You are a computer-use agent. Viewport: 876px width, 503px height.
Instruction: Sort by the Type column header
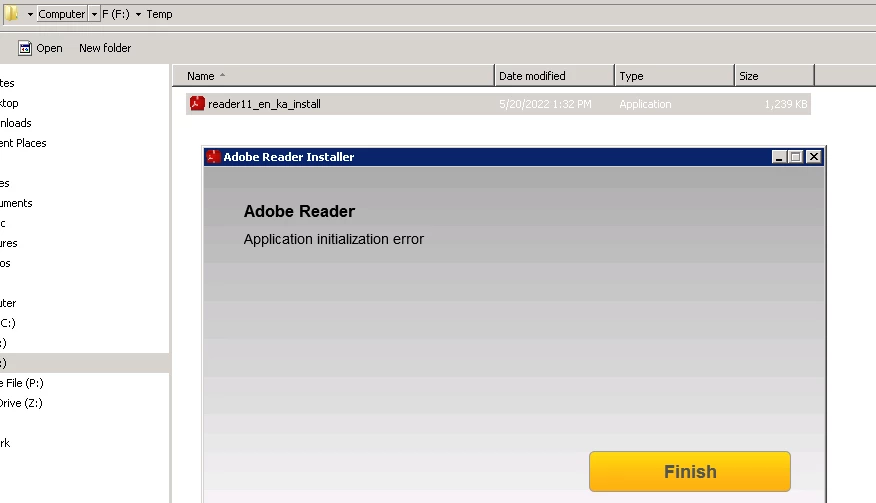[674, 75]
